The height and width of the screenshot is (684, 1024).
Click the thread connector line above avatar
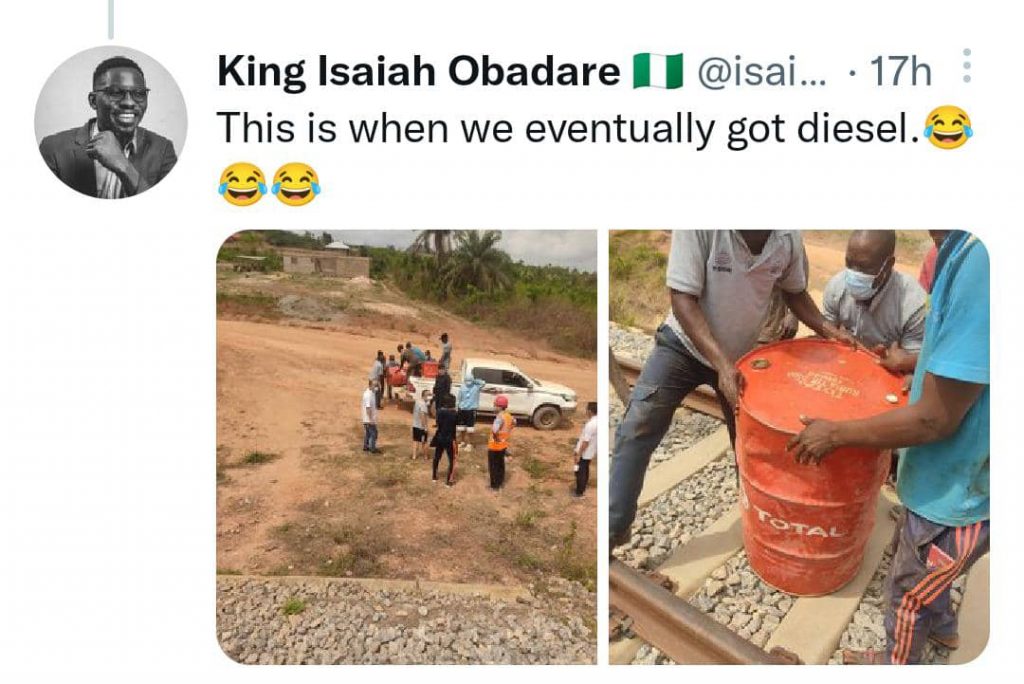click(x=111, y=18)
